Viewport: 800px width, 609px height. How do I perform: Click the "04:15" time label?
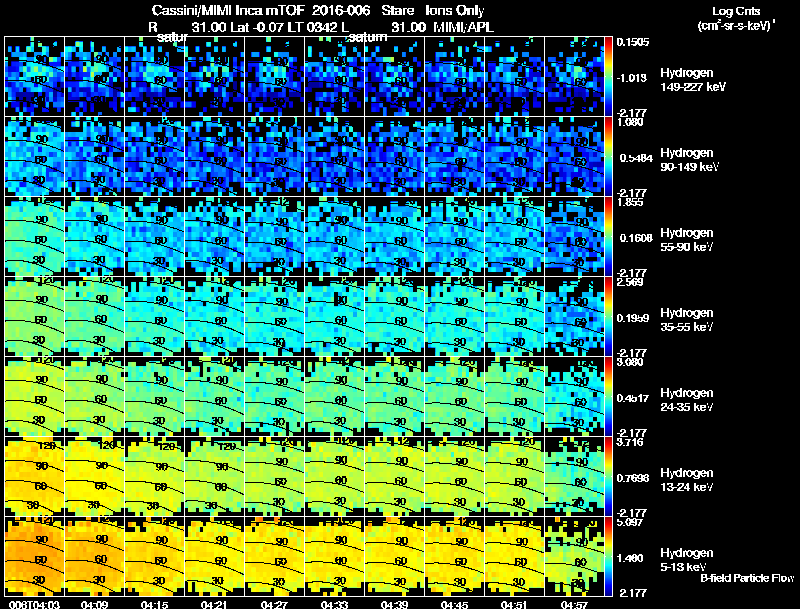[x=155, y=604]
